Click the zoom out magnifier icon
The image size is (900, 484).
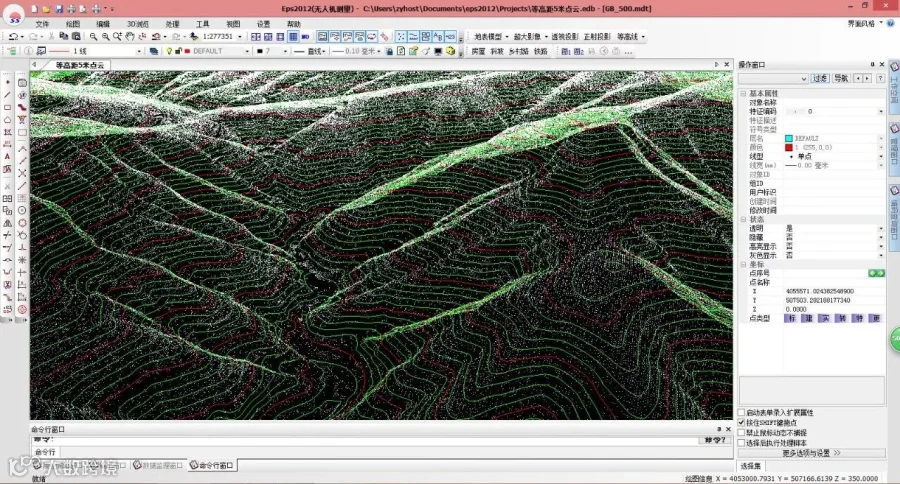click(x=94, y=36)
